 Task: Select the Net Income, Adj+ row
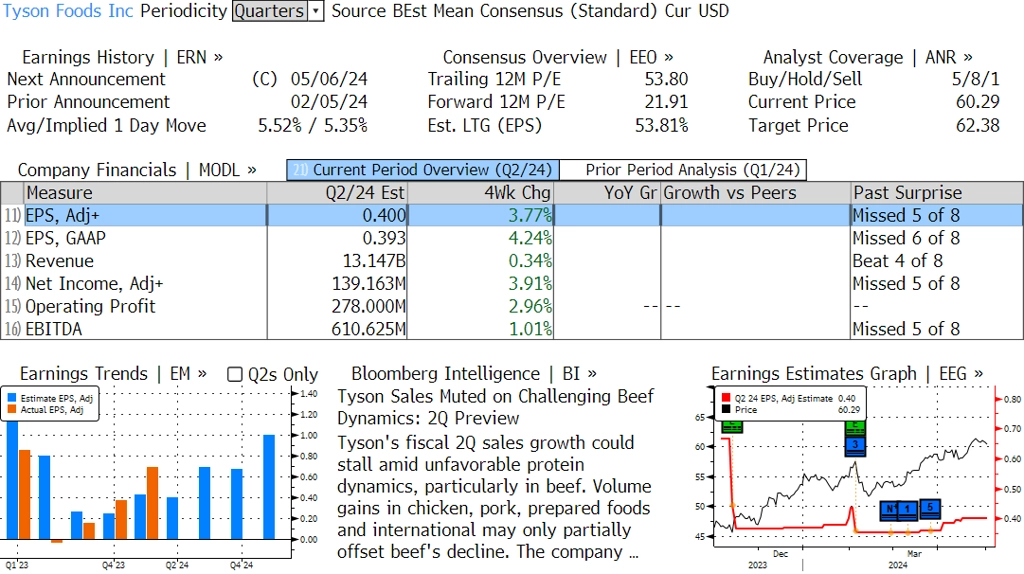[x=511, y=284]
